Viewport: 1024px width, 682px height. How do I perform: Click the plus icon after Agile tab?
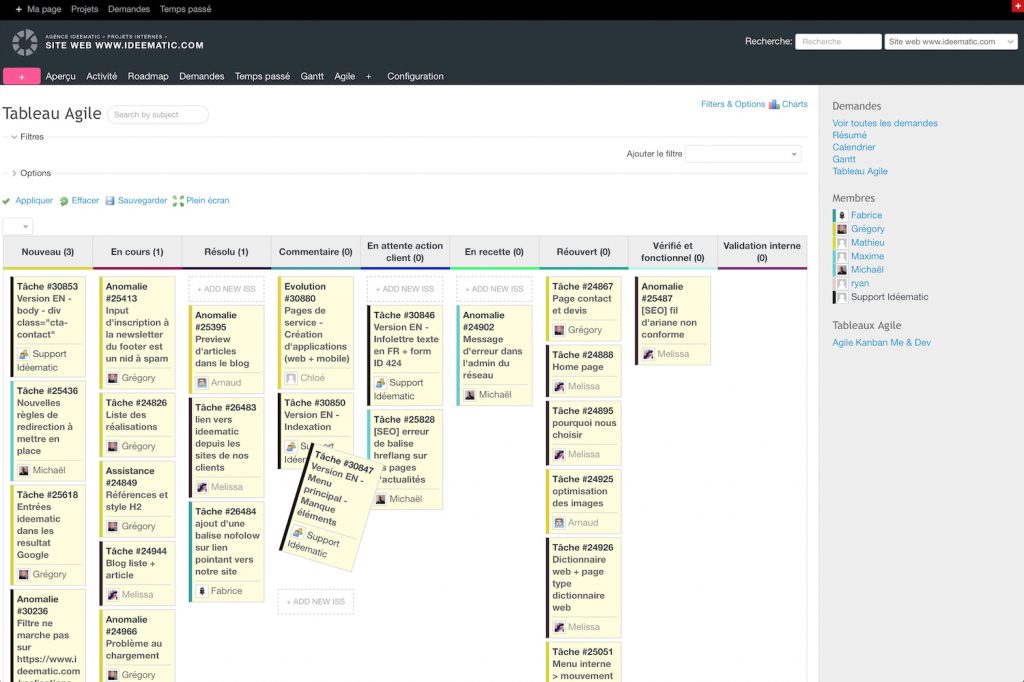pos(368,76)
